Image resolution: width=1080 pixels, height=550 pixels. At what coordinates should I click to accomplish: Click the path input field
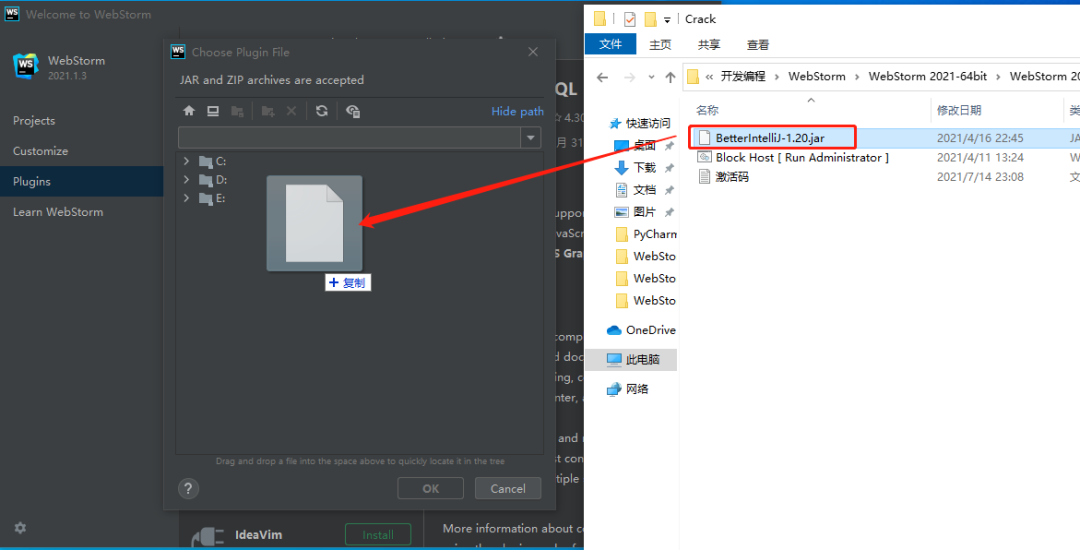point(349,138)
